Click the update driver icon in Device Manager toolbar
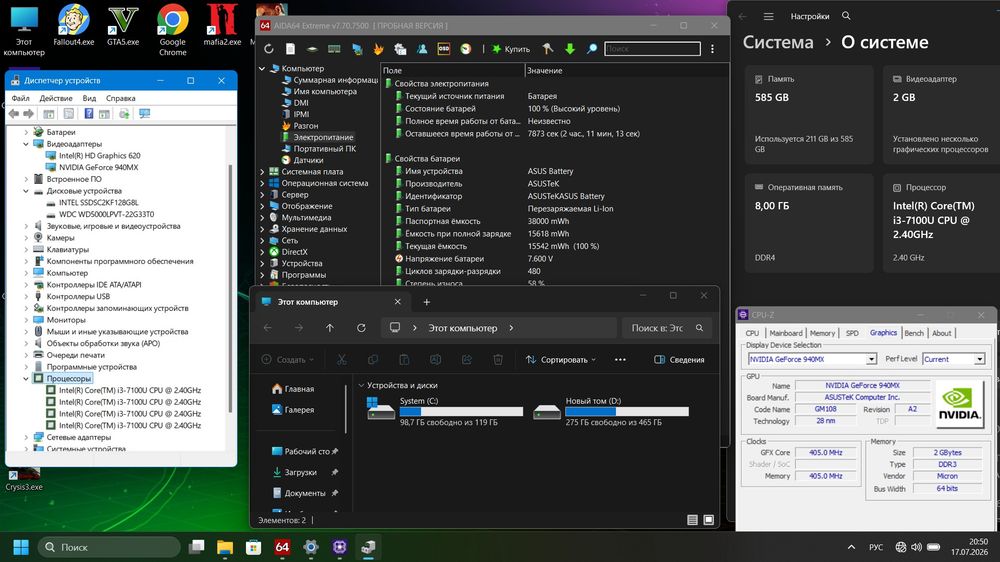This screenshot has width=1000, height=562. [124, 114]
